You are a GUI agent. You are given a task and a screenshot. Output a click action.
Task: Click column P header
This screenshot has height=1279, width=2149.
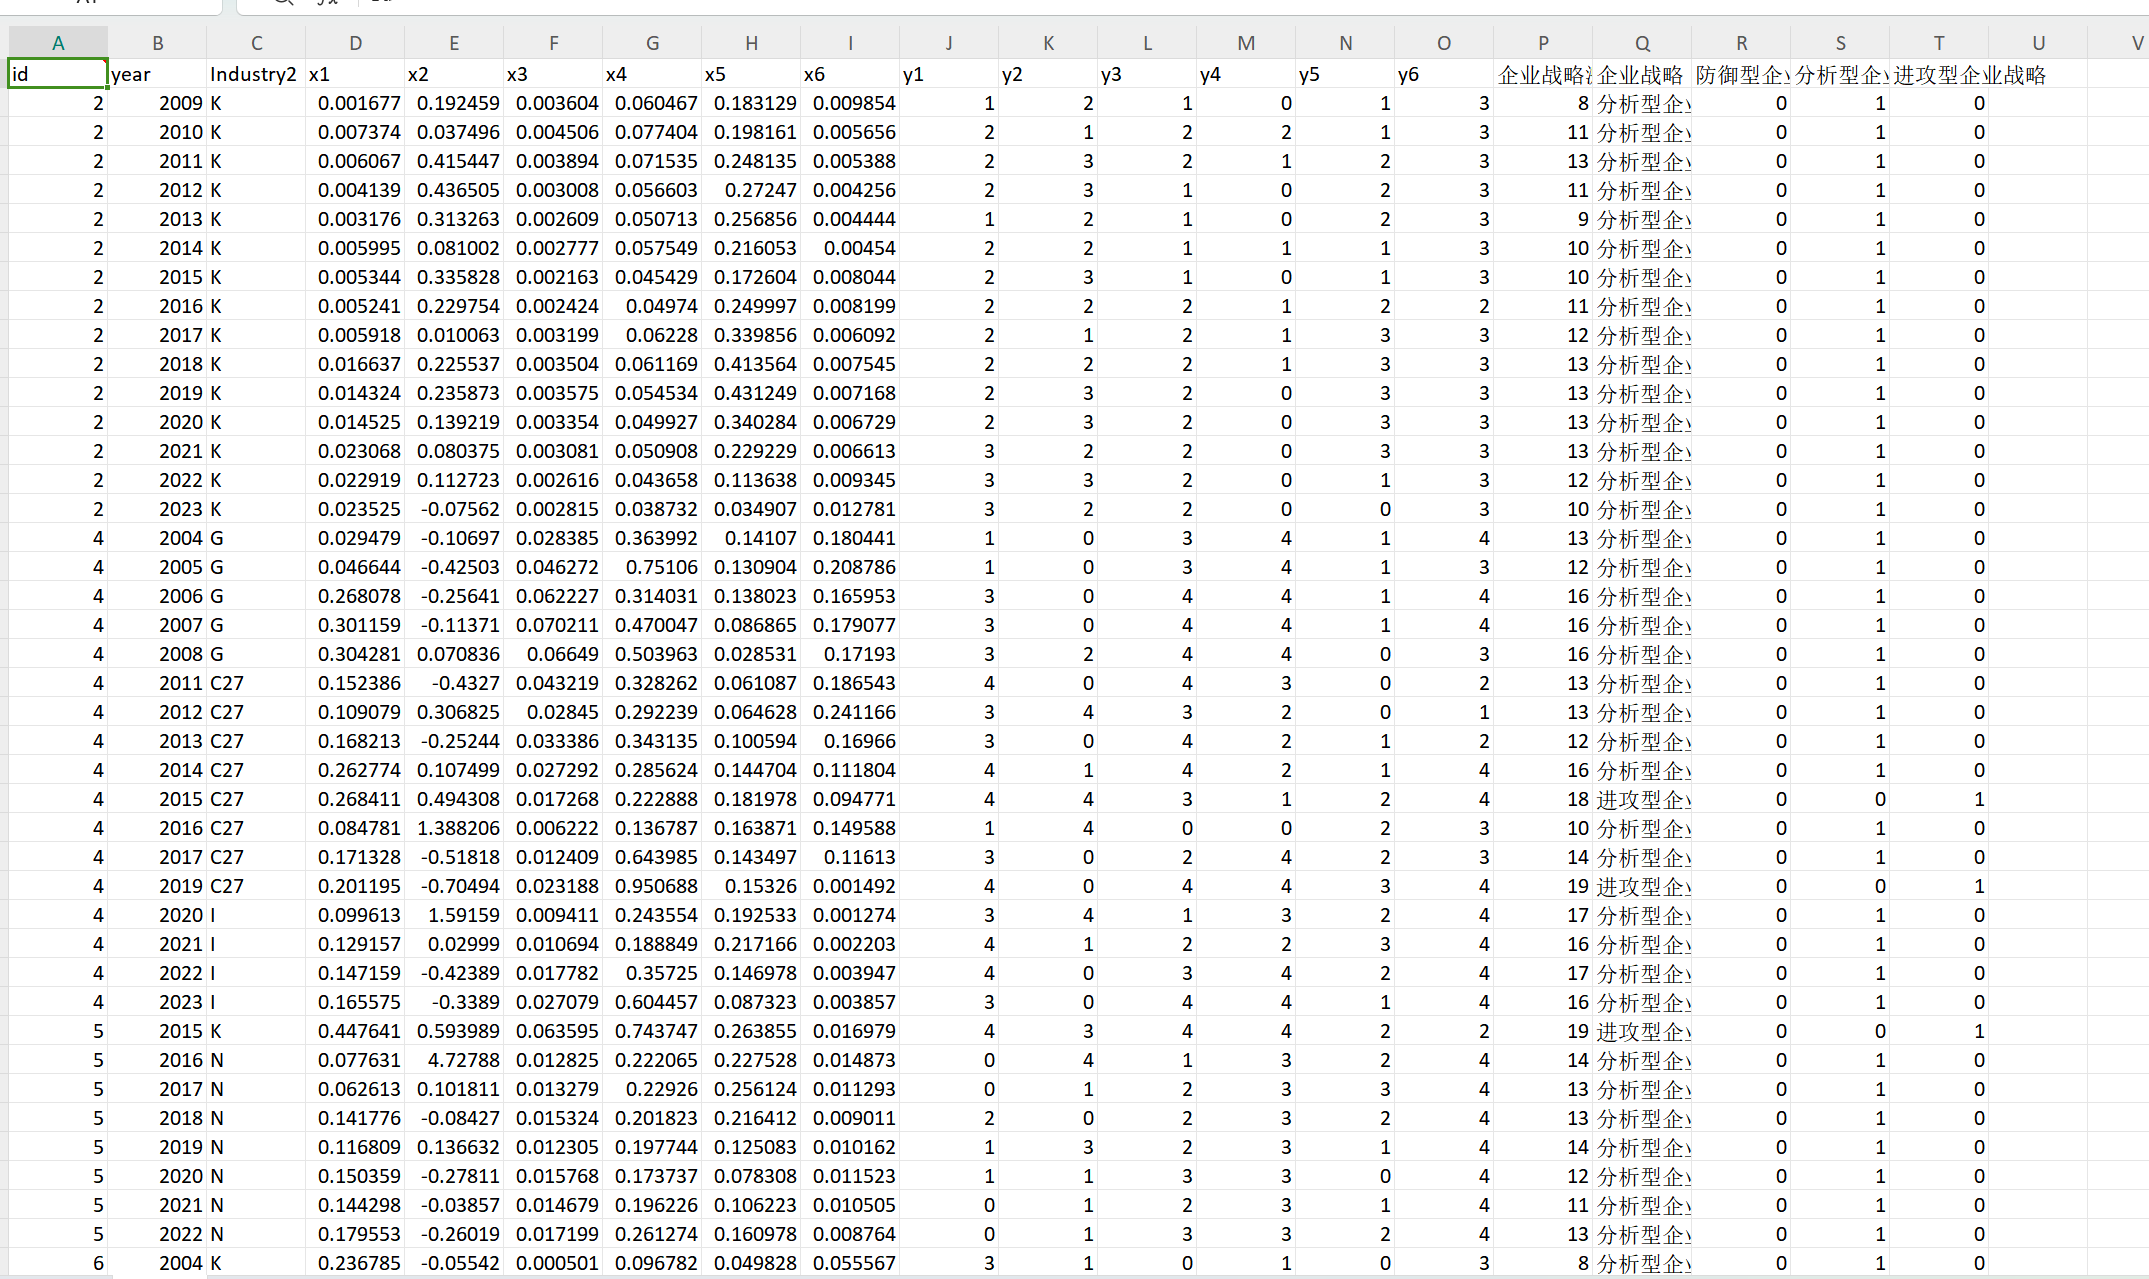coord(1543,43)
